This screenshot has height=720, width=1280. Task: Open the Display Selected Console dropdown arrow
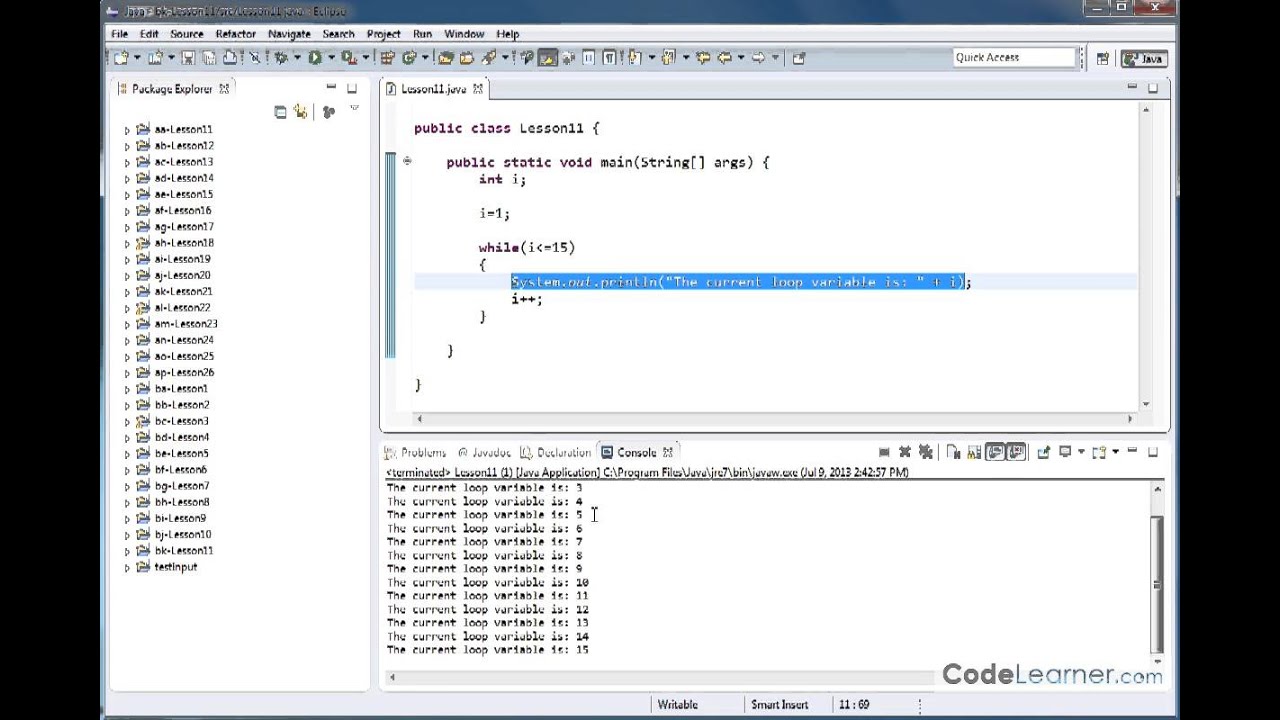[x=1081, y=452]
